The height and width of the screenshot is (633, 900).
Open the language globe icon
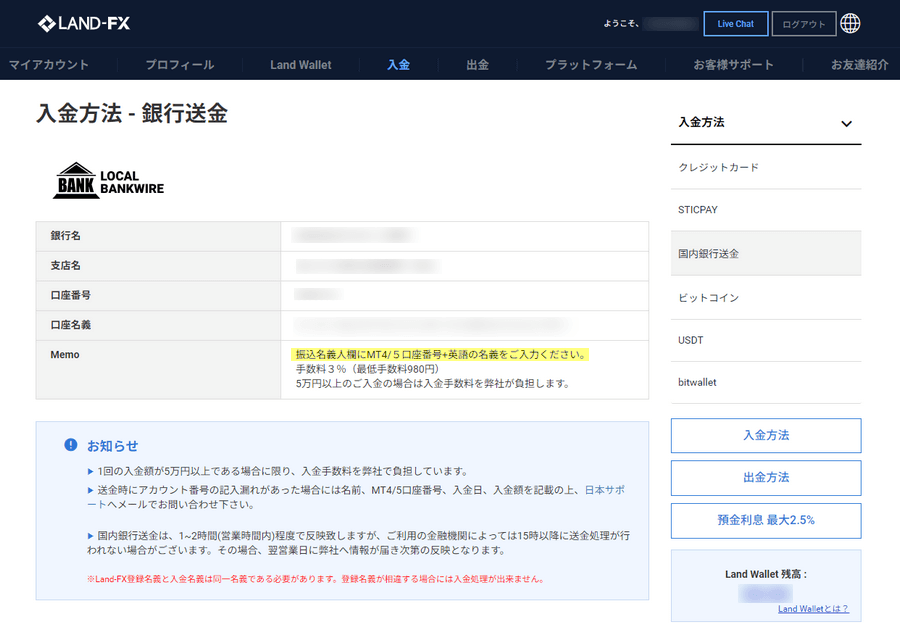(850, 24)
